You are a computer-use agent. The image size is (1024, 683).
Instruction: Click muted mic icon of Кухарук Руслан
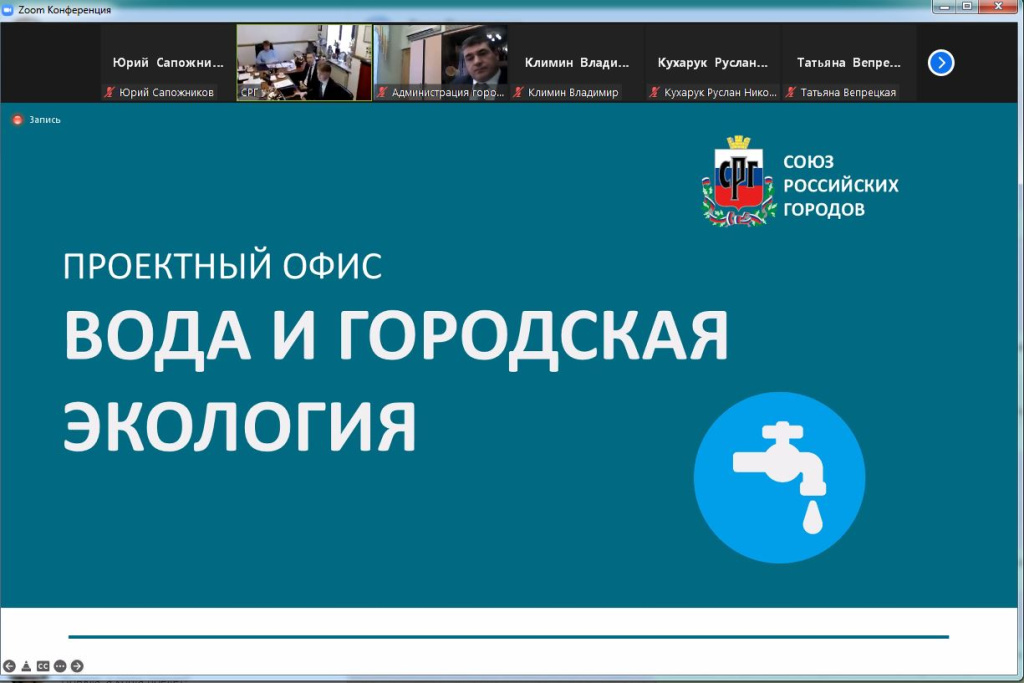pyautogui.click(x=655, y=92)
